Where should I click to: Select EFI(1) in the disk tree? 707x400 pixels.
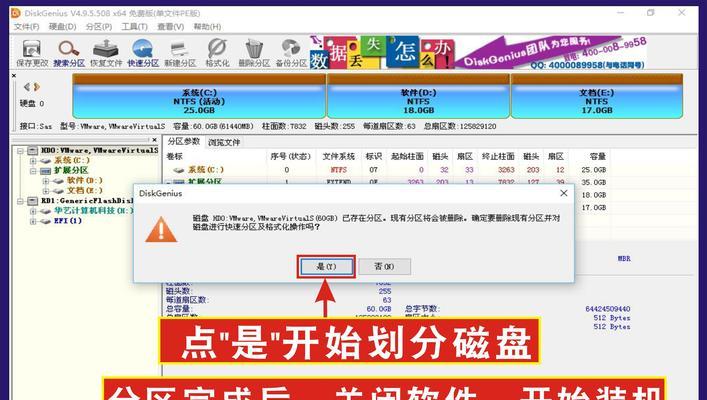tap(68, 221)
